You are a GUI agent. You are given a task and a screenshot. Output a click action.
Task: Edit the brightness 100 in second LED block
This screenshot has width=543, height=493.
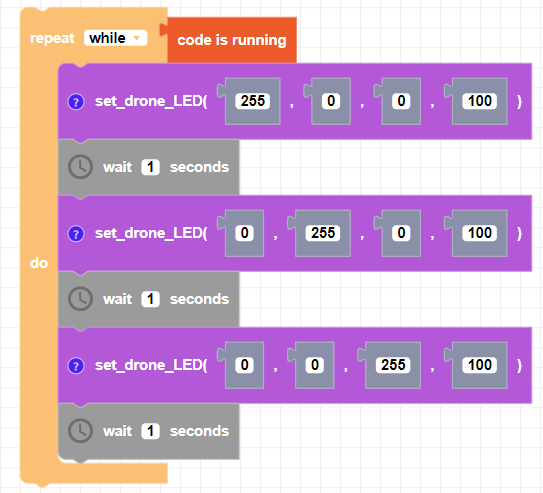(x=480, y=233)
